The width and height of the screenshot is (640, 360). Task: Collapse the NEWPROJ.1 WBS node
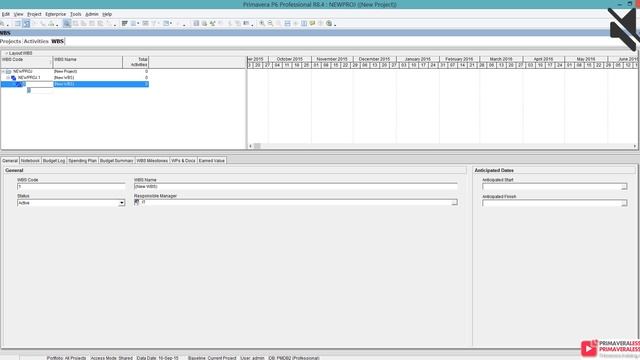coord(8,78)
